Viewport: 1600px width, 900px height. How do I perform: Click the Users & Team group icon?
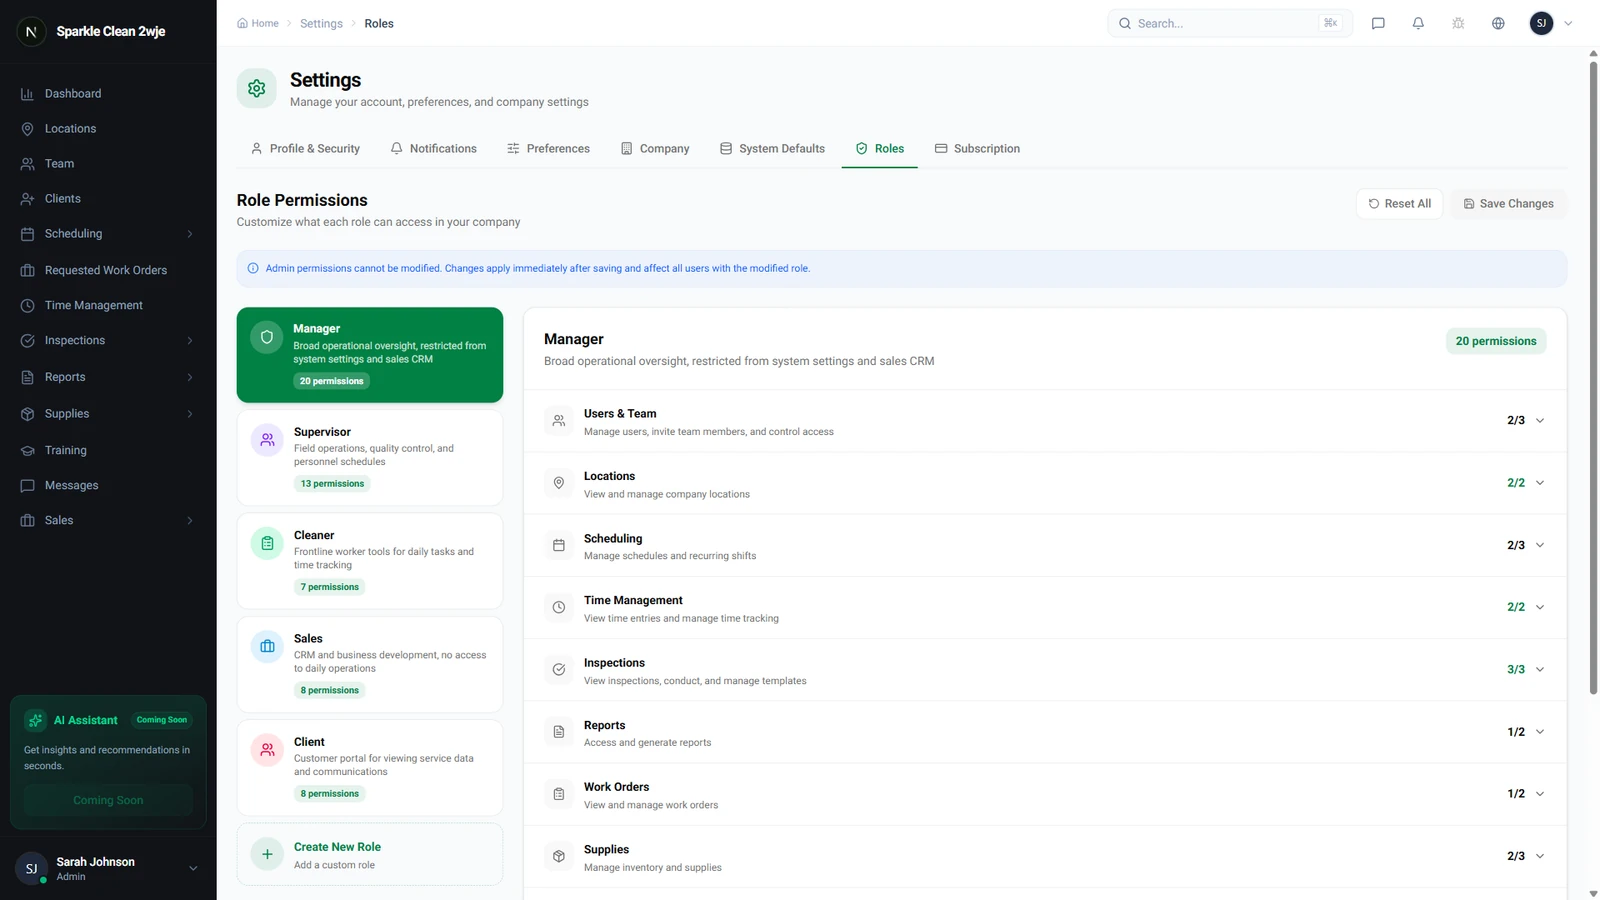tap(559, 421)
